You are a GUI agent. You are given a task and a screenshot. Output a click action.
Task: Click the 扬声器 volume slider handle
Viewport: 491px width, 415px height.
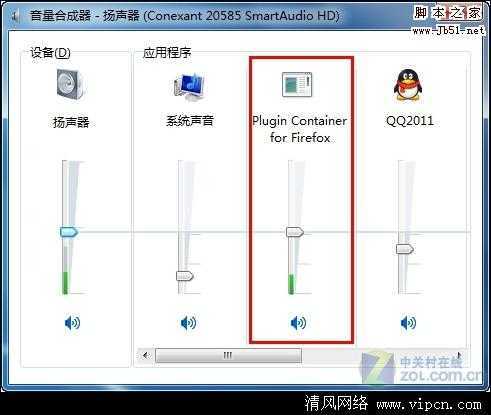coord(69,232)
